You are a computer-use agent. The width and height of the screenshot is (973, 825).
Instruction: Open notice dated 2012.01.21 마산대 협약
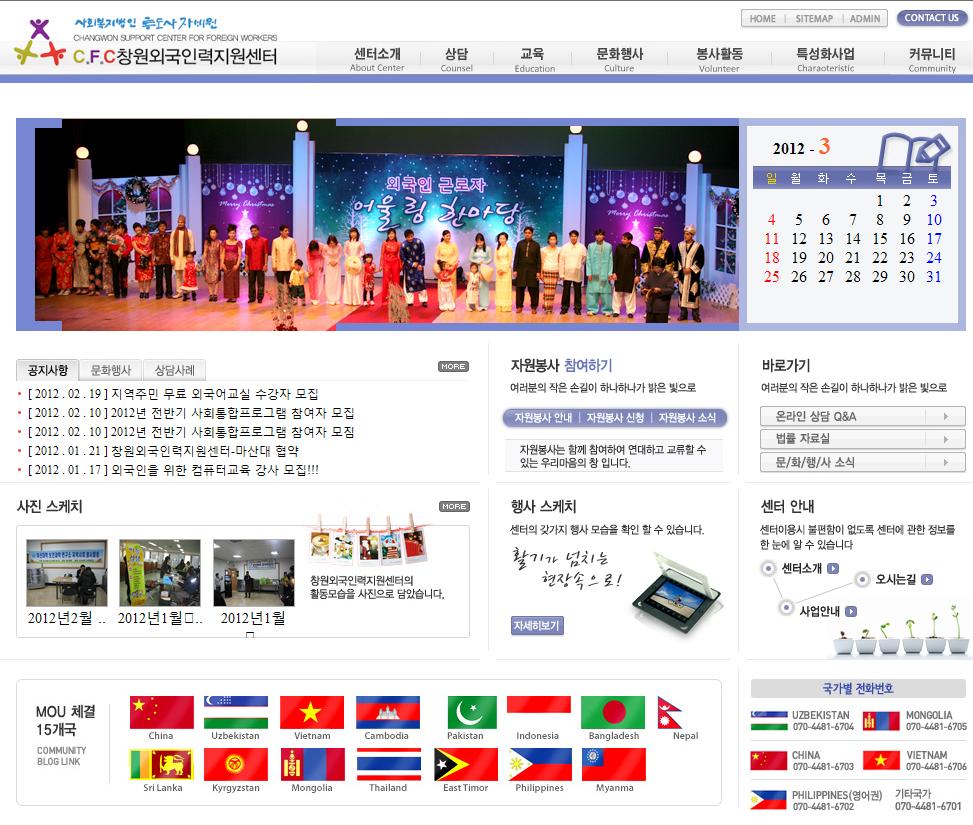[163, 451]
